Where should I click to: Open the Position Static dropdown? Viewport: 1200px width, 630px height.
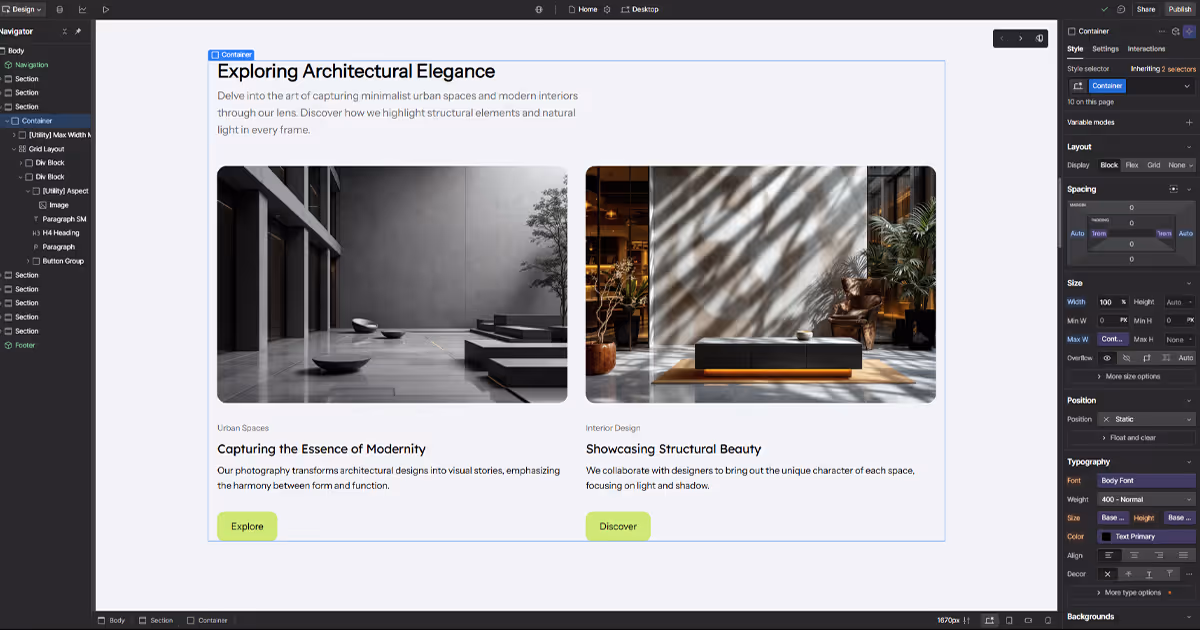coord(1146,419)
